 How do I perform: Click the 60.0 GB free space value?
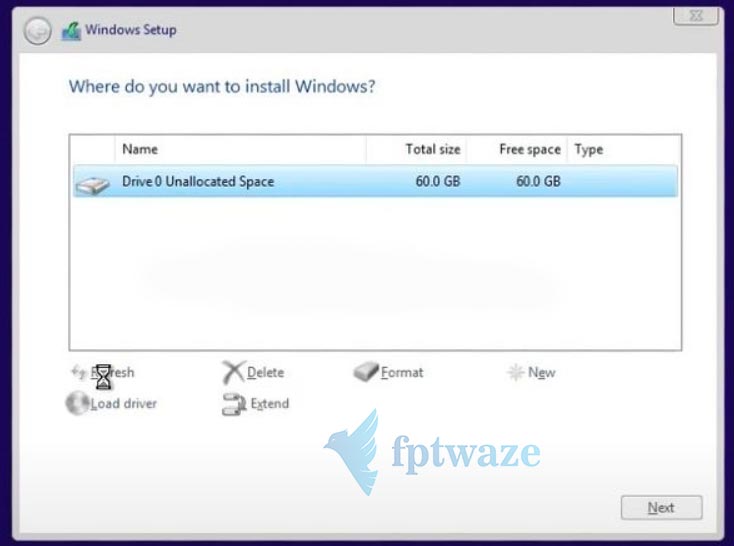pyautogui.click(x=538, y=181)
